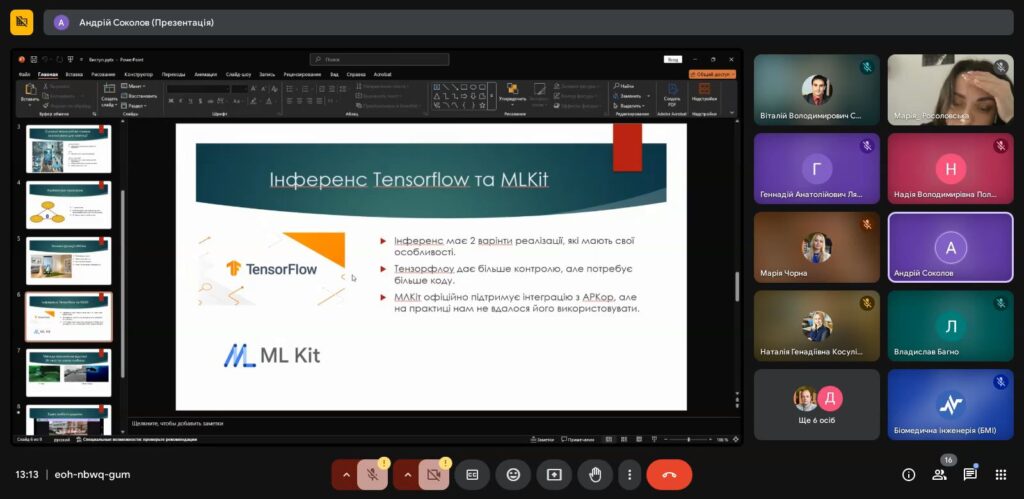The image size is (1024, 499).
Task: Toggle the camera off button in Meet
Action: click(x=434, y=475)
